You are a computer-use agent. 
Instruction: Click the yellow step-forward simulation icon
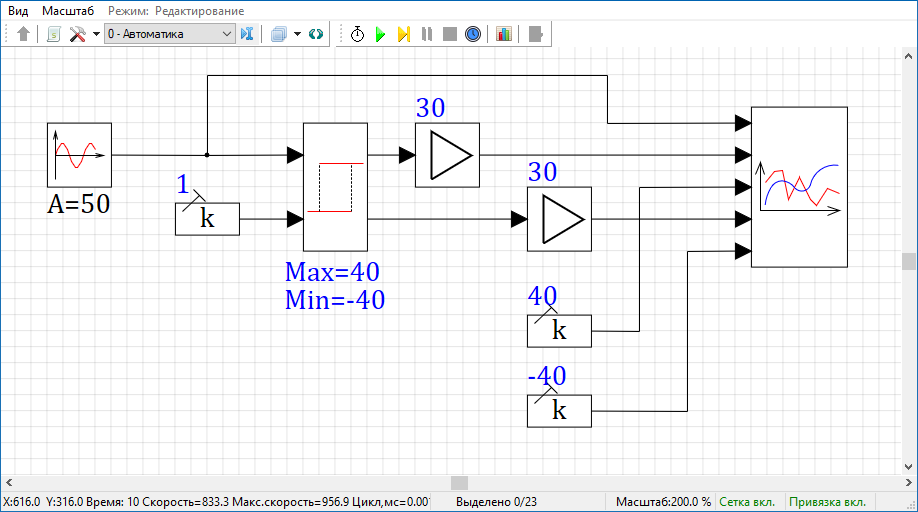pos(403,34)
